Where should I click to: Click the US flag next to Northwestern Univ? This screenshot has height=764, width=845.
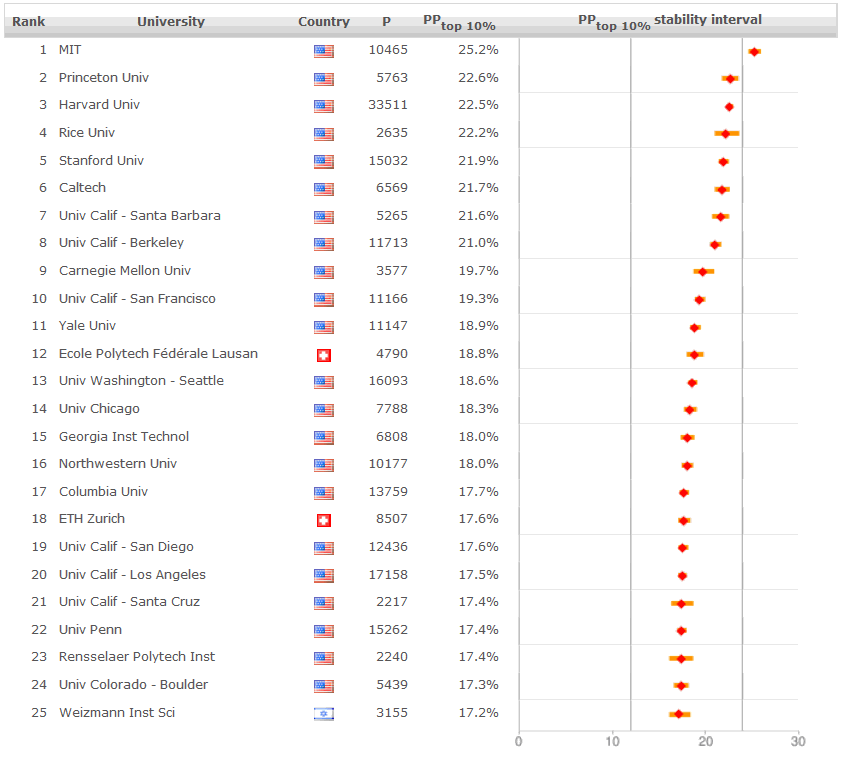pos(323,465)
